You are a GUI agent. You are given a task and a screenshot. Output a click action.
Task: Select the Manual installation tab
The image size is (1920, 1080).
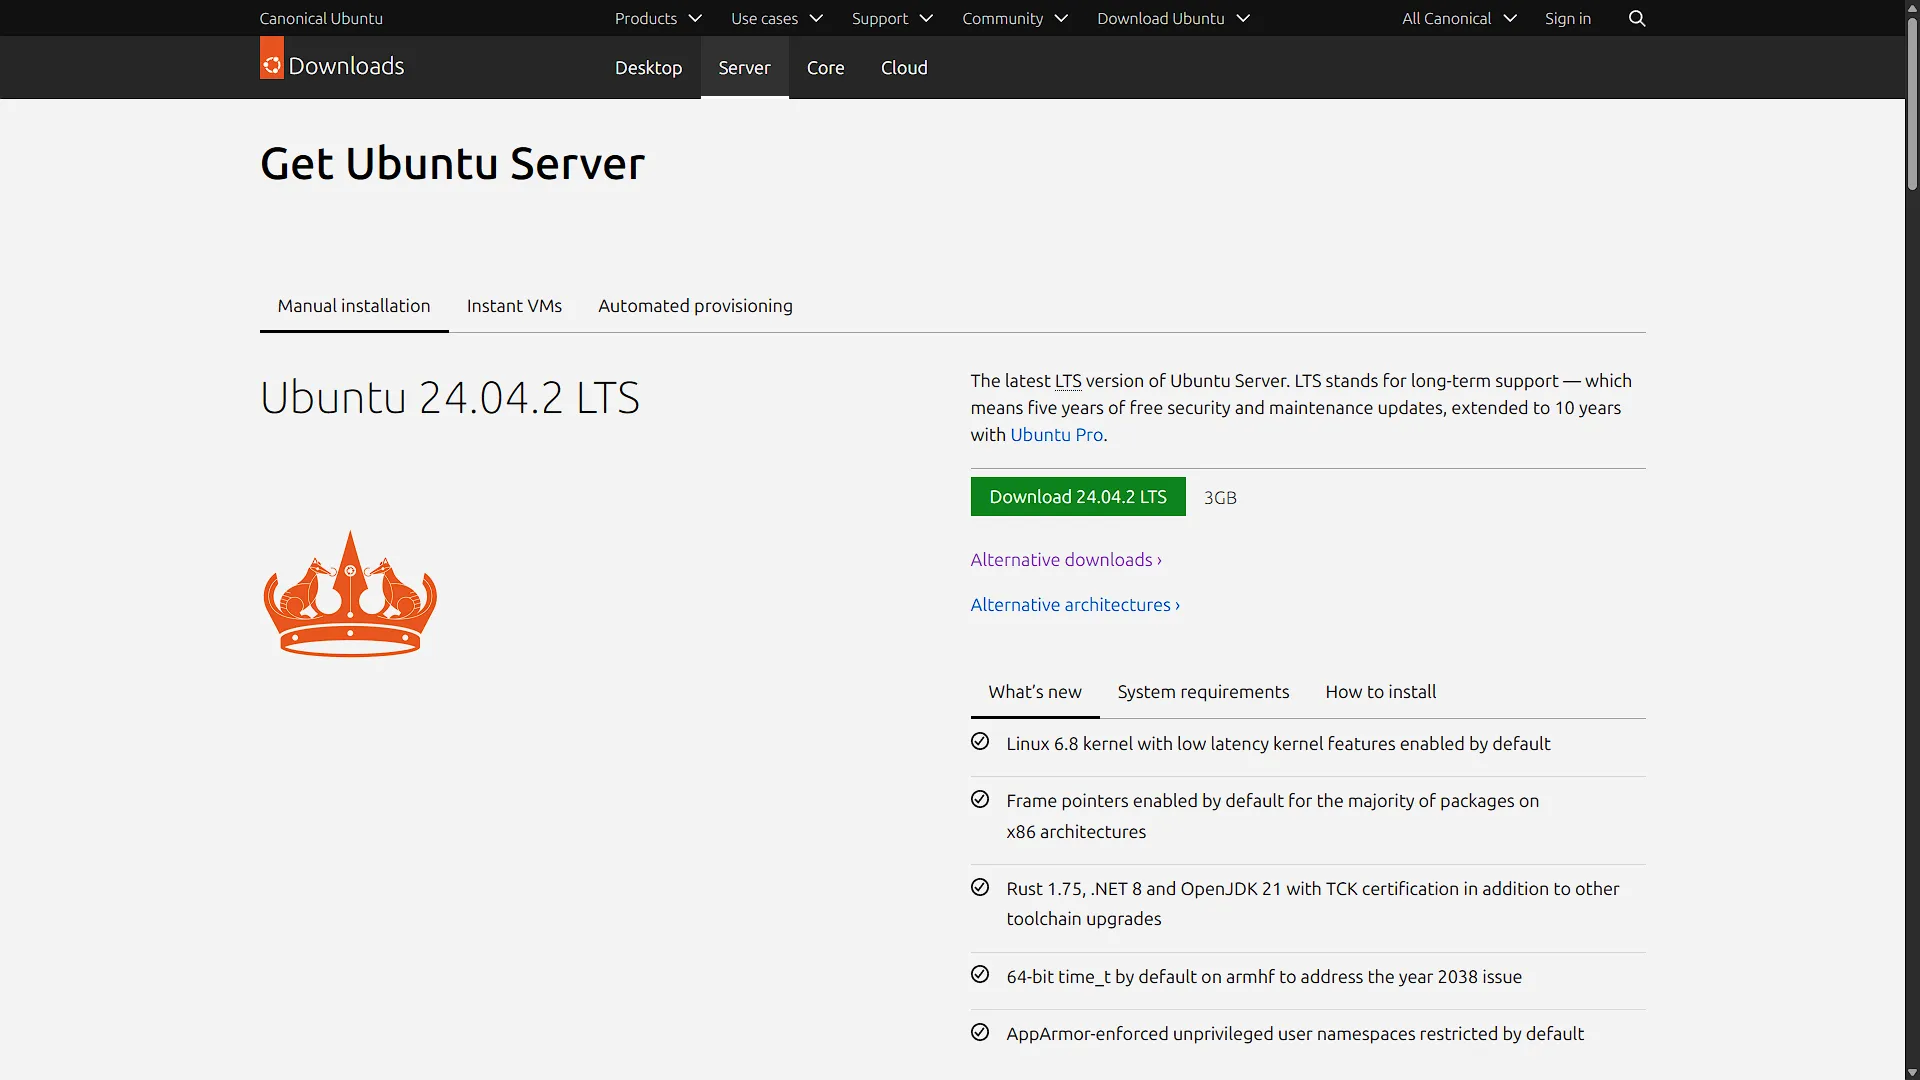pos(354,306)
